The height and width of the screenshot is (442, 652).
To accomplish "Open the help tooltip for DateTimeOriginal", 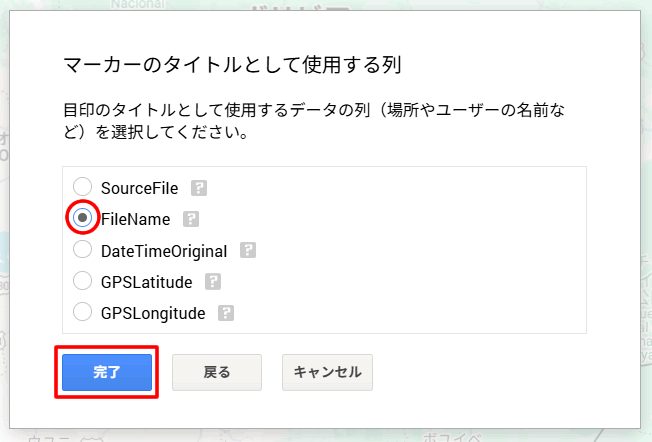I will (248, 250).
